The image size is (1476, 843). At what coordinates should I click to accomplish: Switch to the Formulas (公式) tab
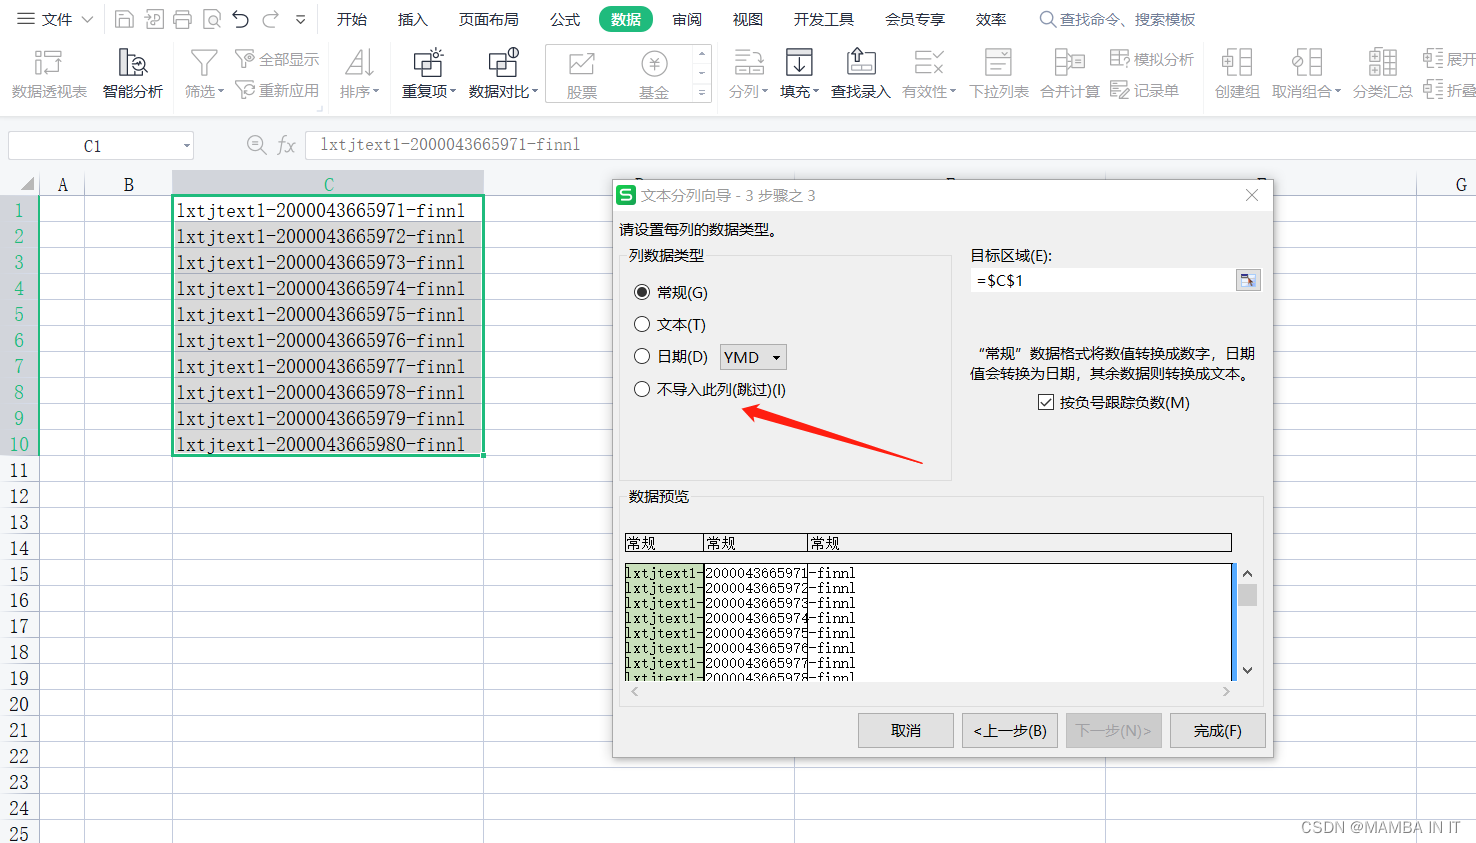[x=565, y=19]
